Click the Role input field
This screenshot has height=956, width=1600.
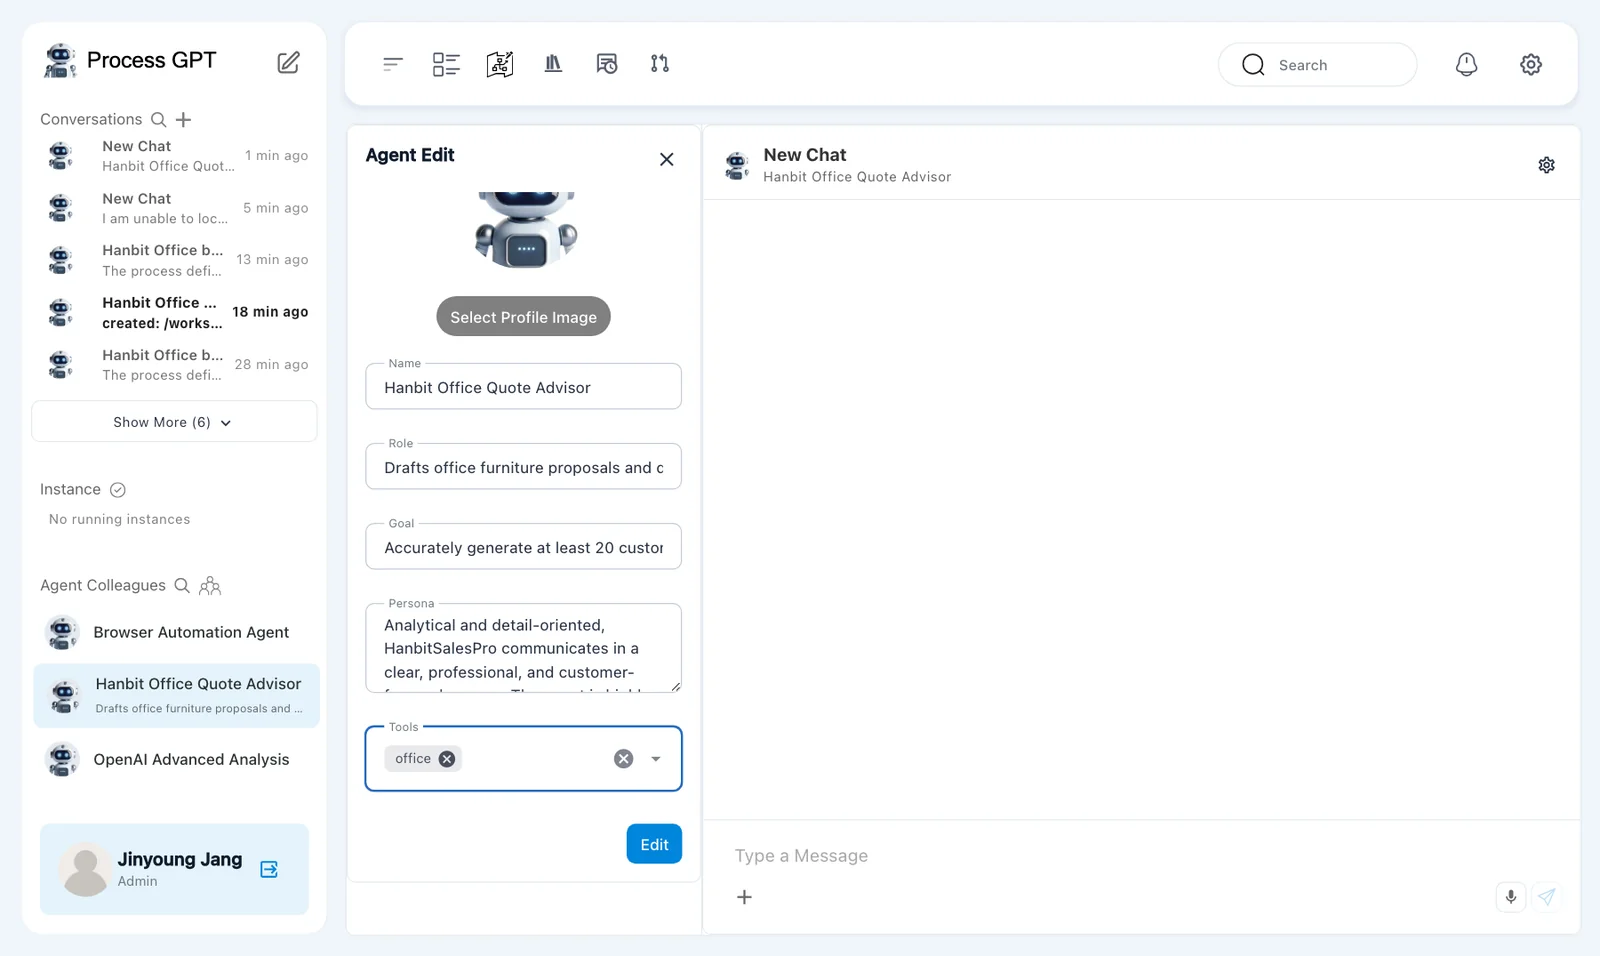[x=523, y=467]
